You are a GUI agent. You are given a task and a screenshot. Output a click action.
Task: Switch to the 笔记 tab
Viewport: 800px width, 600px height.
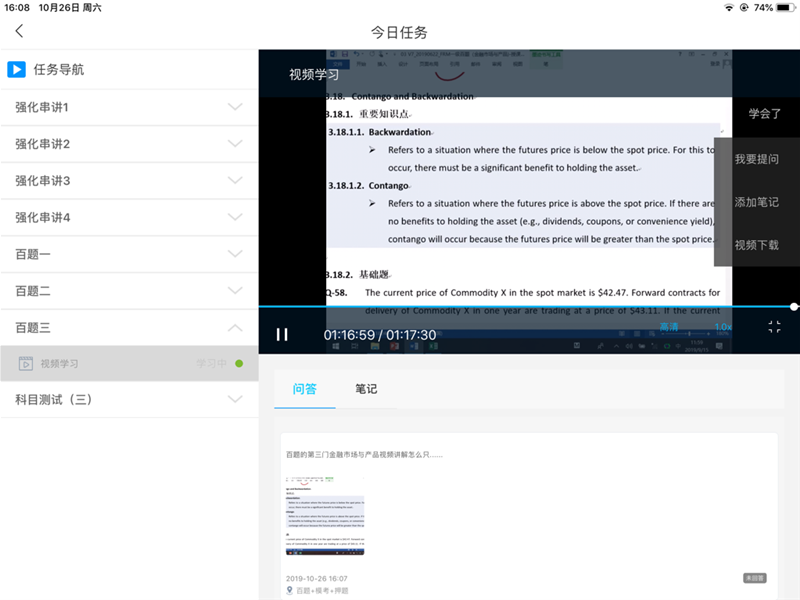[366, 389]
